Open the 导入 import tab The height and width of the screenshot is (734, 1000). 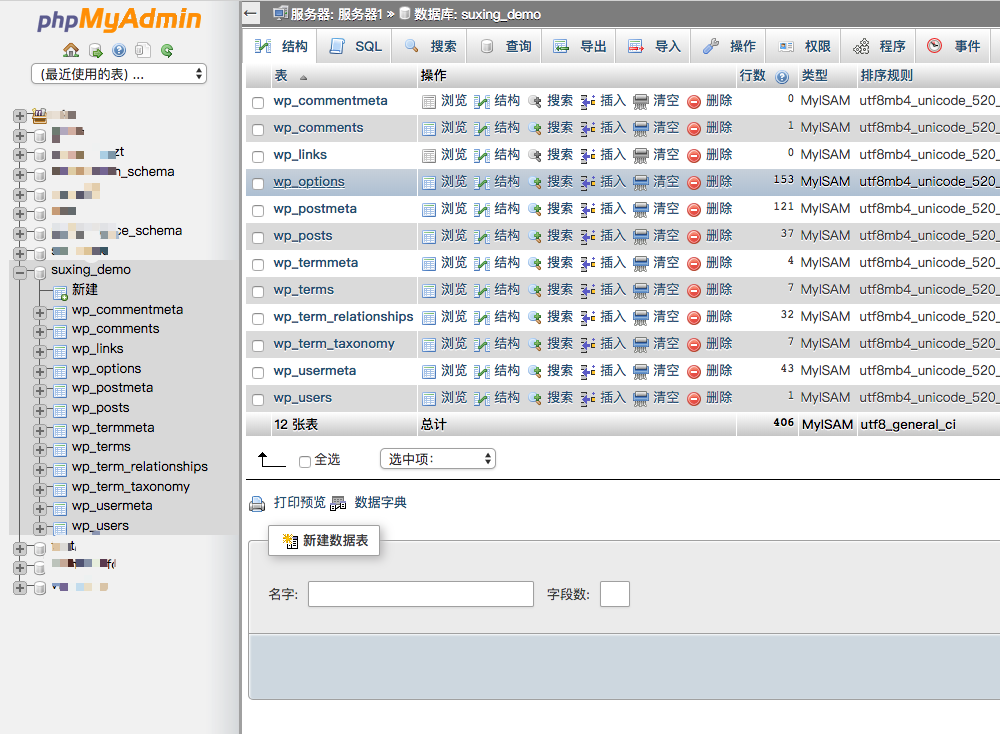pos(654,46)
